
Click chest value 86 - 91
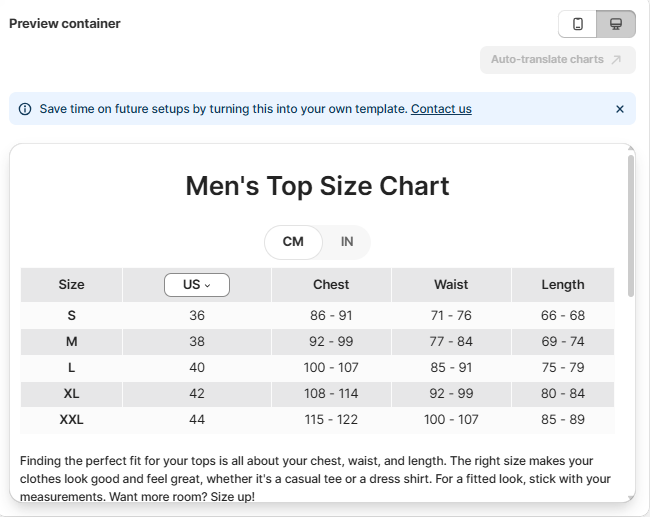[x=331, y=316]
